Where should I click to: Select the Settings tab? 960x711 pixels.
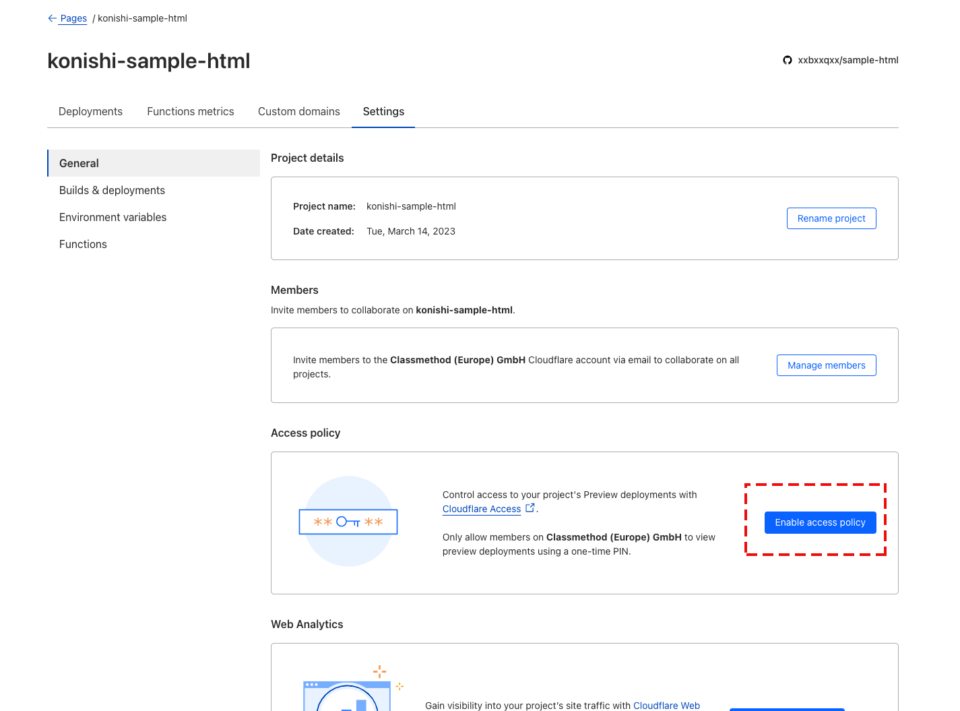383,111
